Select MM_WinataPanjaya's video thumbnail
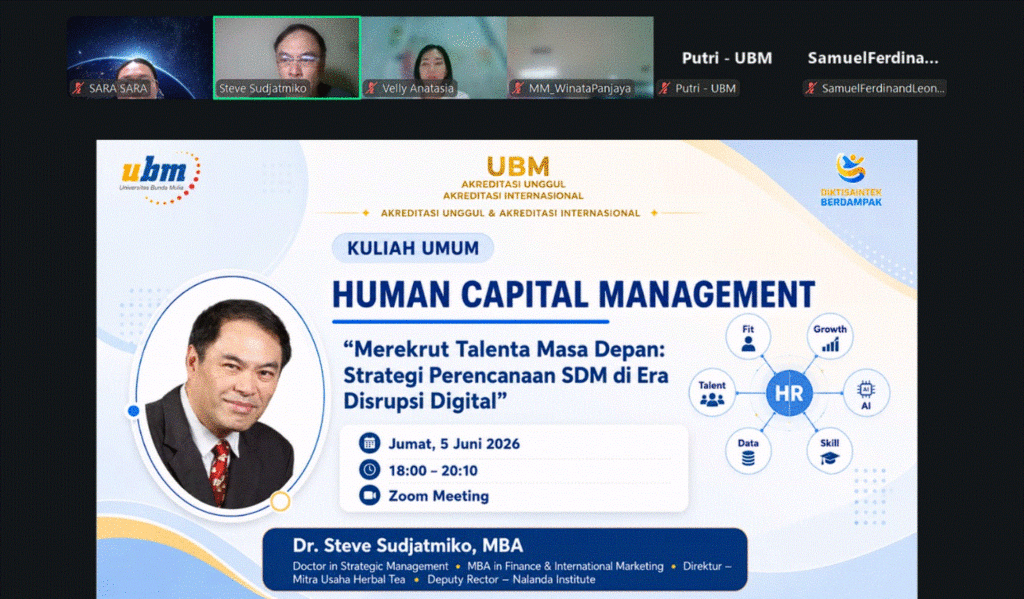 pyautogui.click(x=581, y=57)
